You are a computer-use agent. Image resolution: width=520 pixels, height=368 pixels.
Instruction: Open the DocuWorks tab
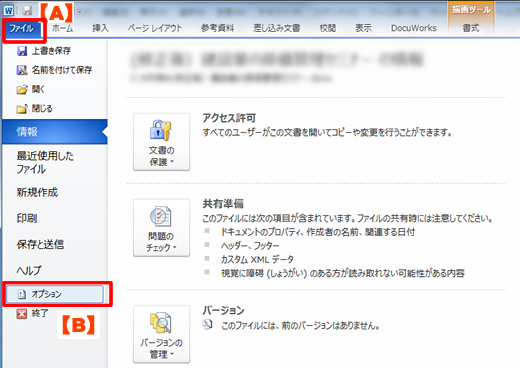point(414,28)
